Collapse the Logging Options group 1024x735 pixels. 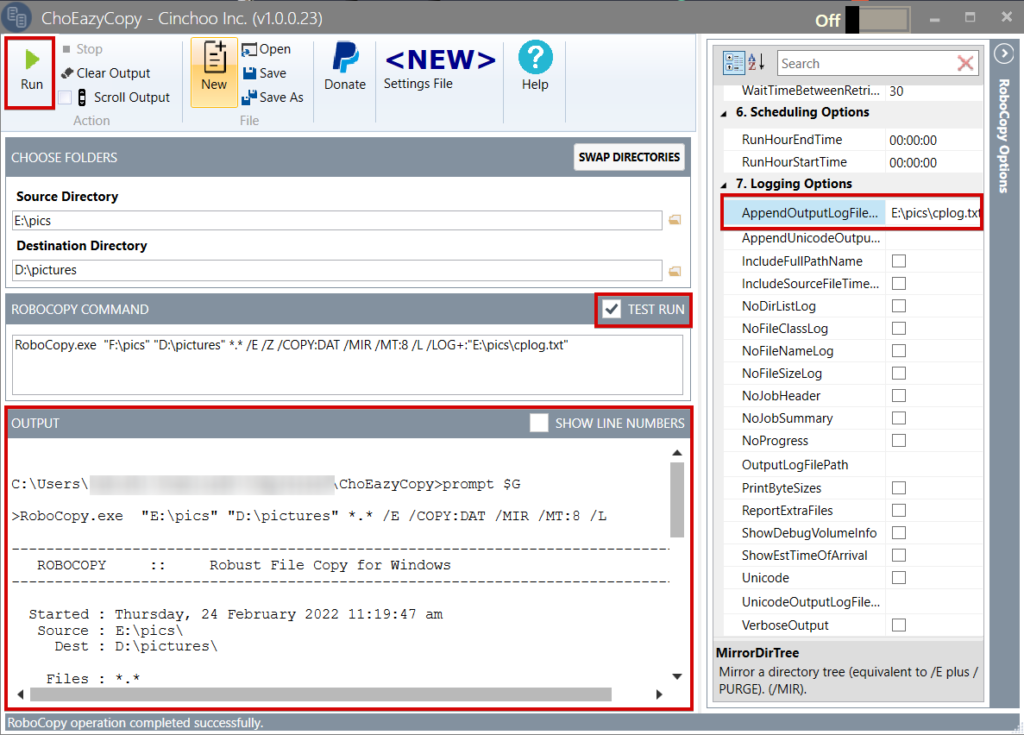[x=725, y=183]
